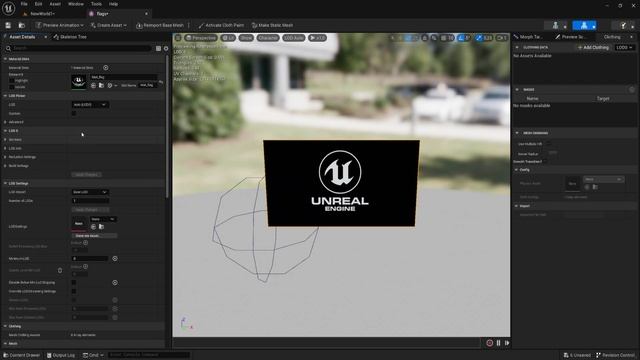Open the Window menu
The height and width of the screenshot is (360, 640).
pos(76,4)
